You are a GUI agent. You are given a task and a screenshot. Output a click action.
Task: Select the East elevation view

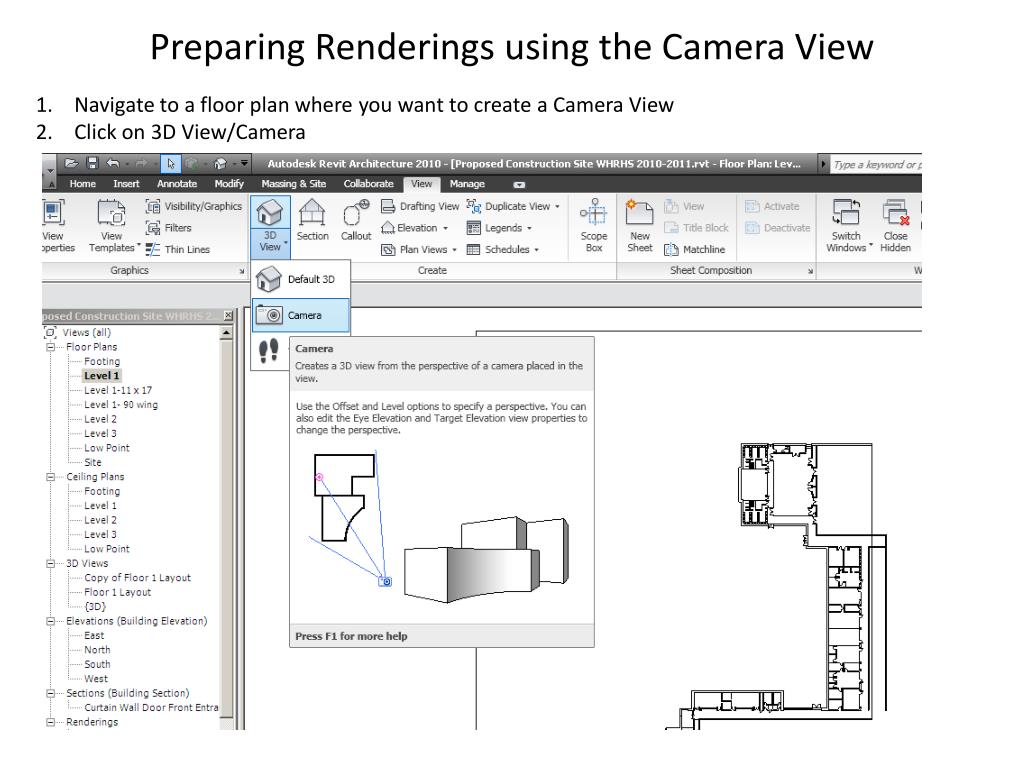(94, 635)
